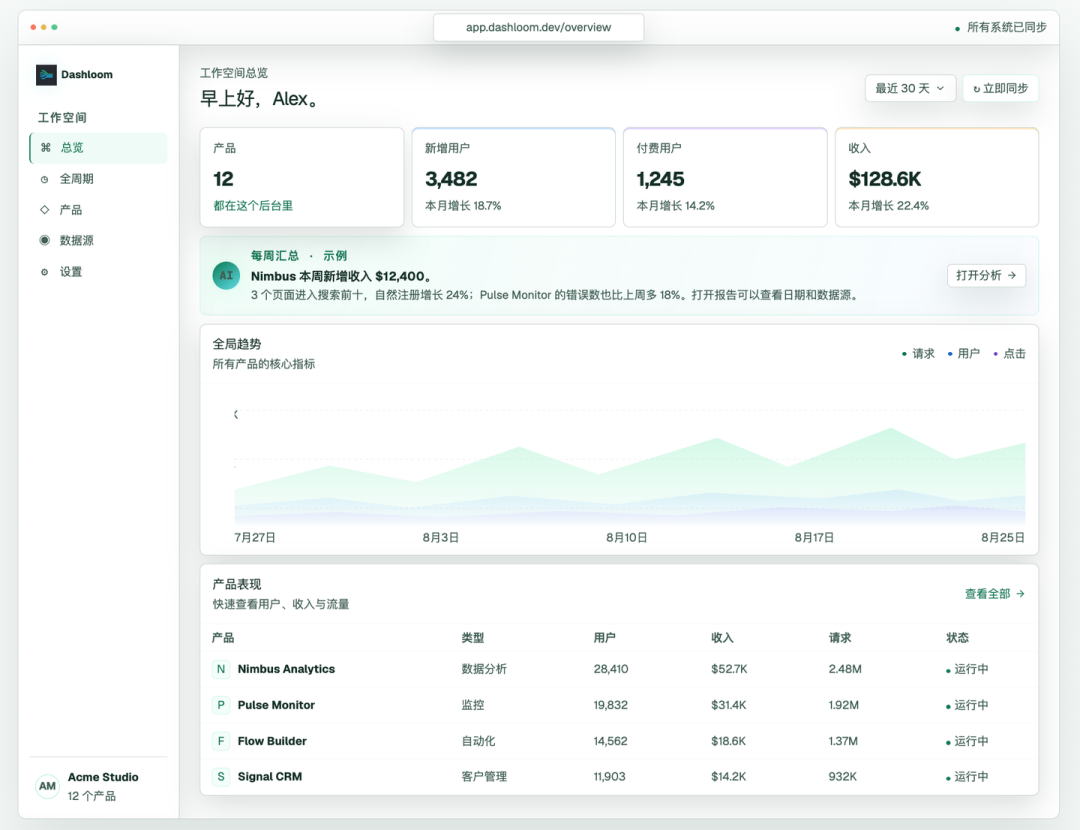Select the 产品 12 stat card
The height and width of the screenshot is (830, 1080).
(x=302, y=177)
